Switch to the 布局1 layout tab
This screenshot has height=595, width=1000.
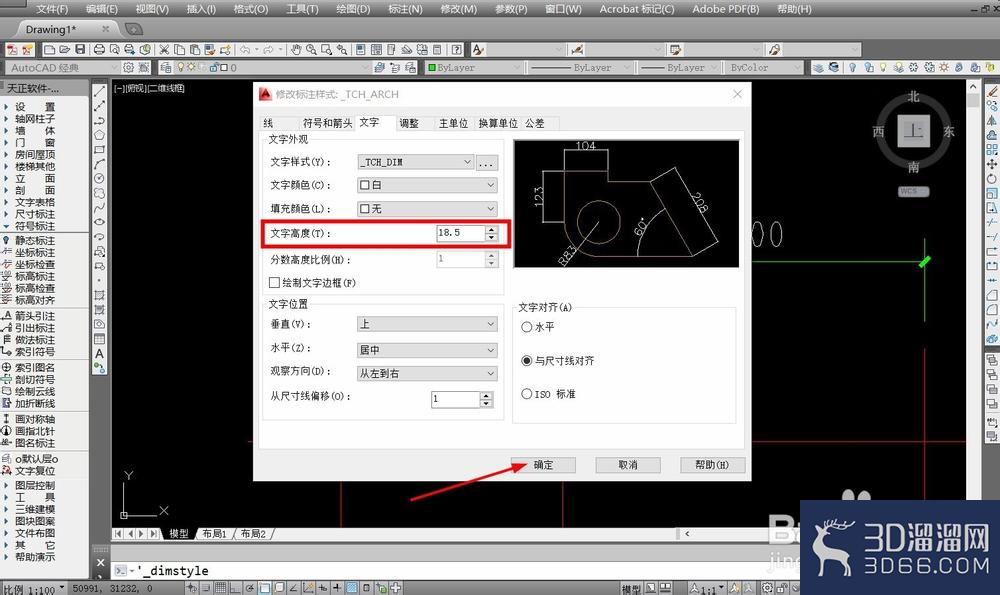[214, 533]
